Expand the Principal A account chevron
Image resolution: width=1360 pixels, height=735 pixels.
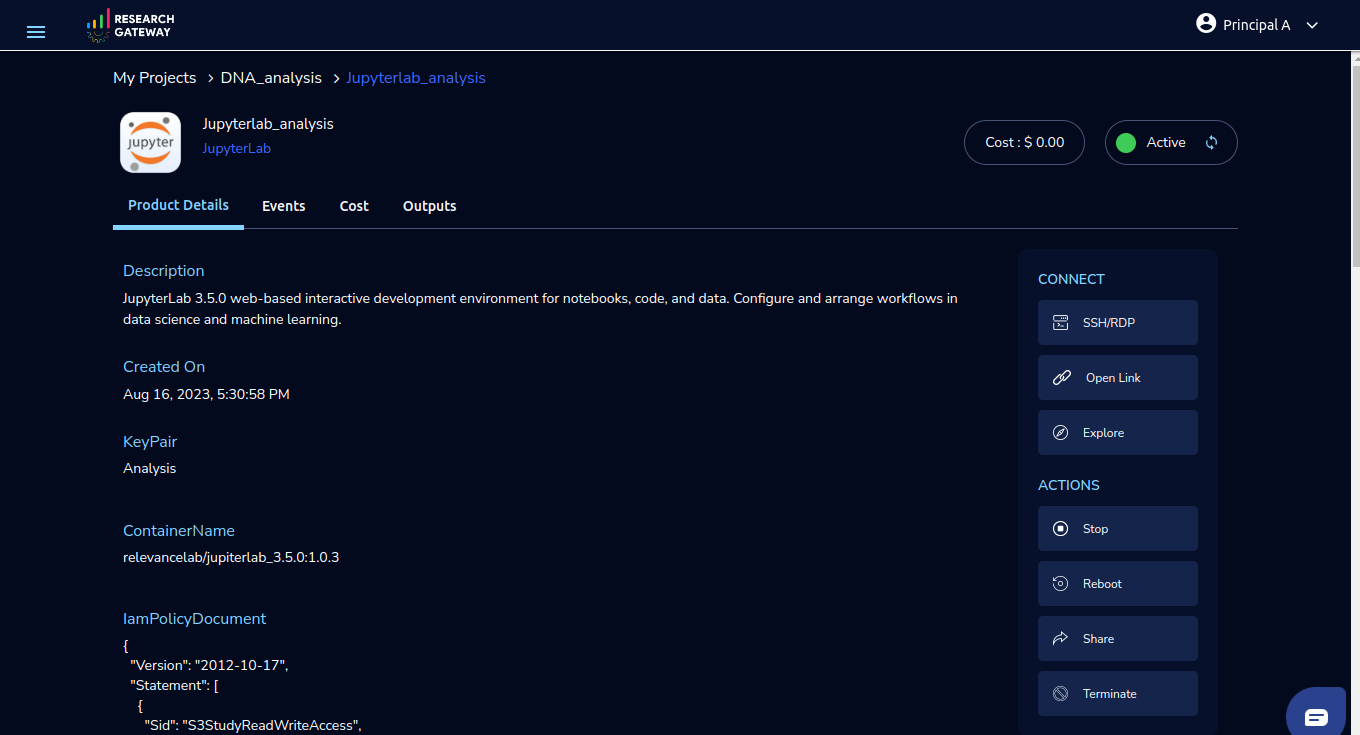[x=1313, y=25]
